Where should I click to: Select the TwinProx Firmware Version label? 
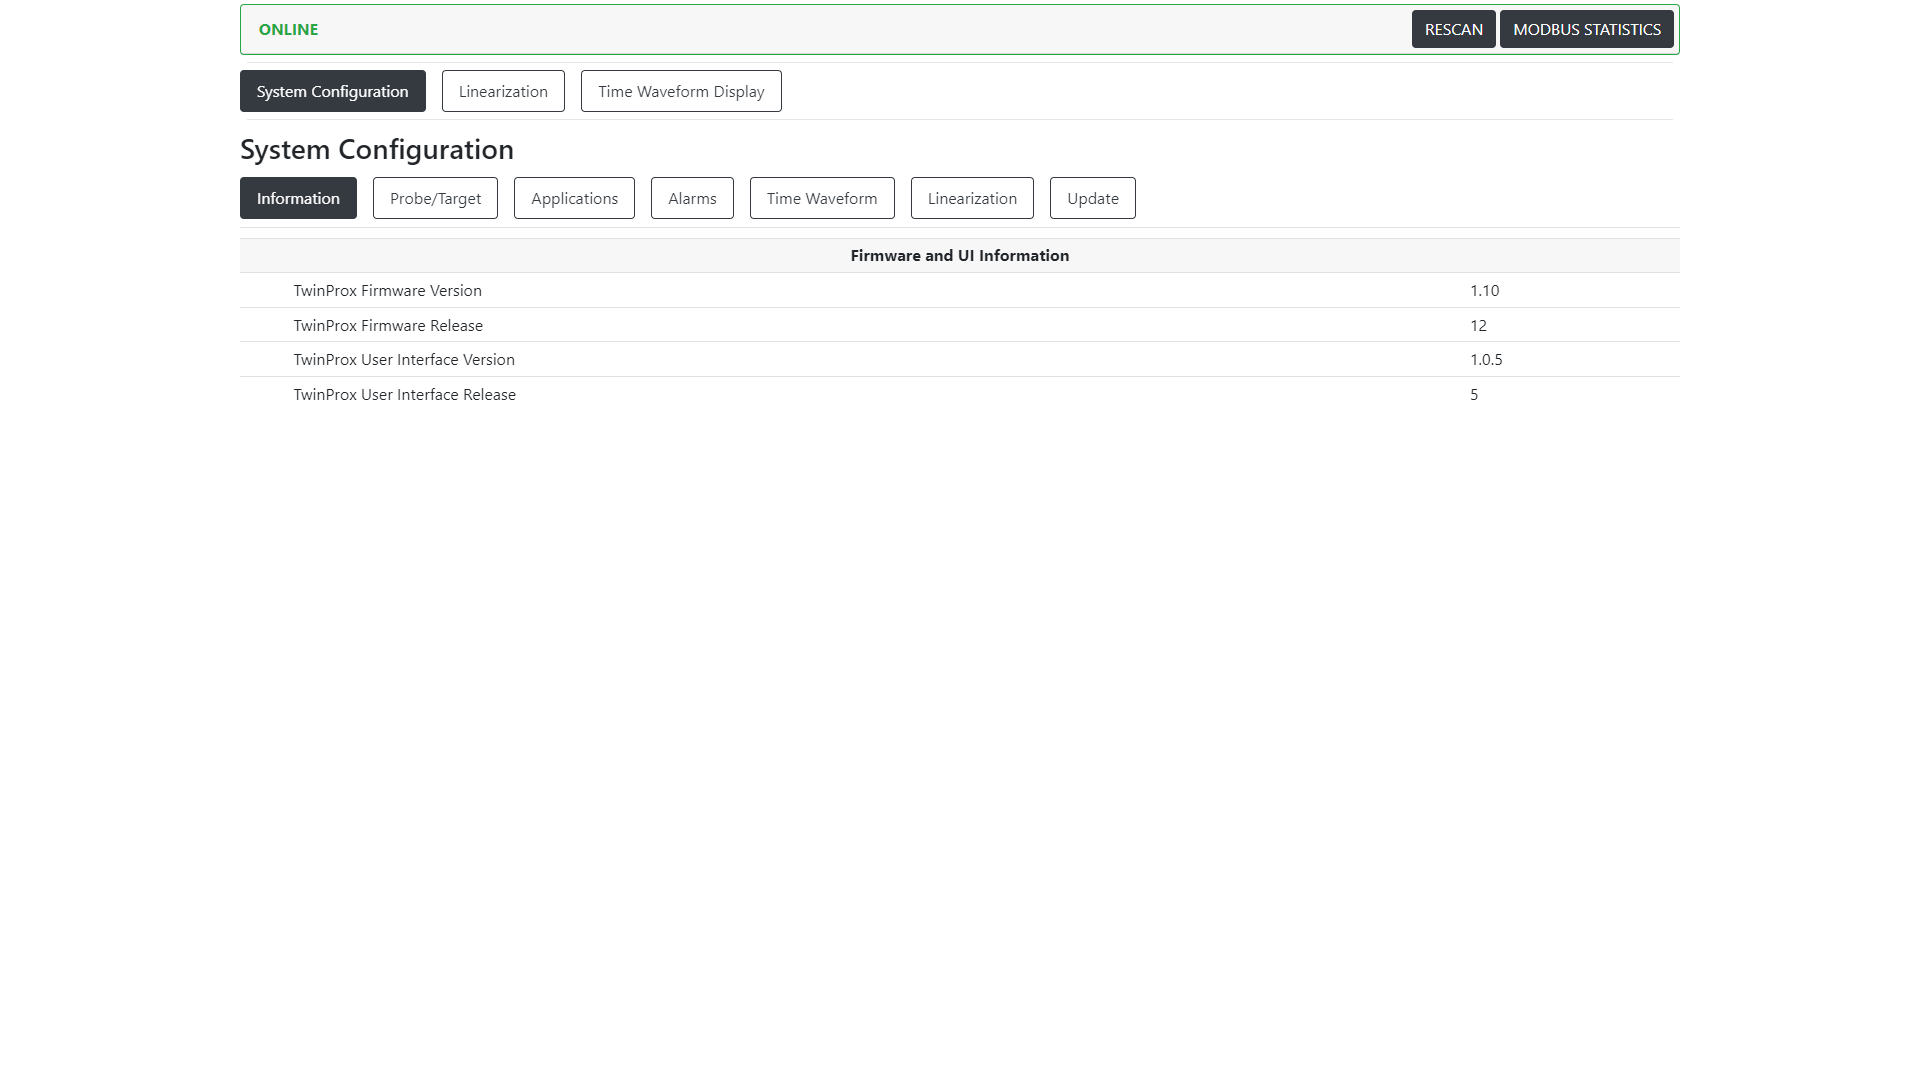point(387,290)
